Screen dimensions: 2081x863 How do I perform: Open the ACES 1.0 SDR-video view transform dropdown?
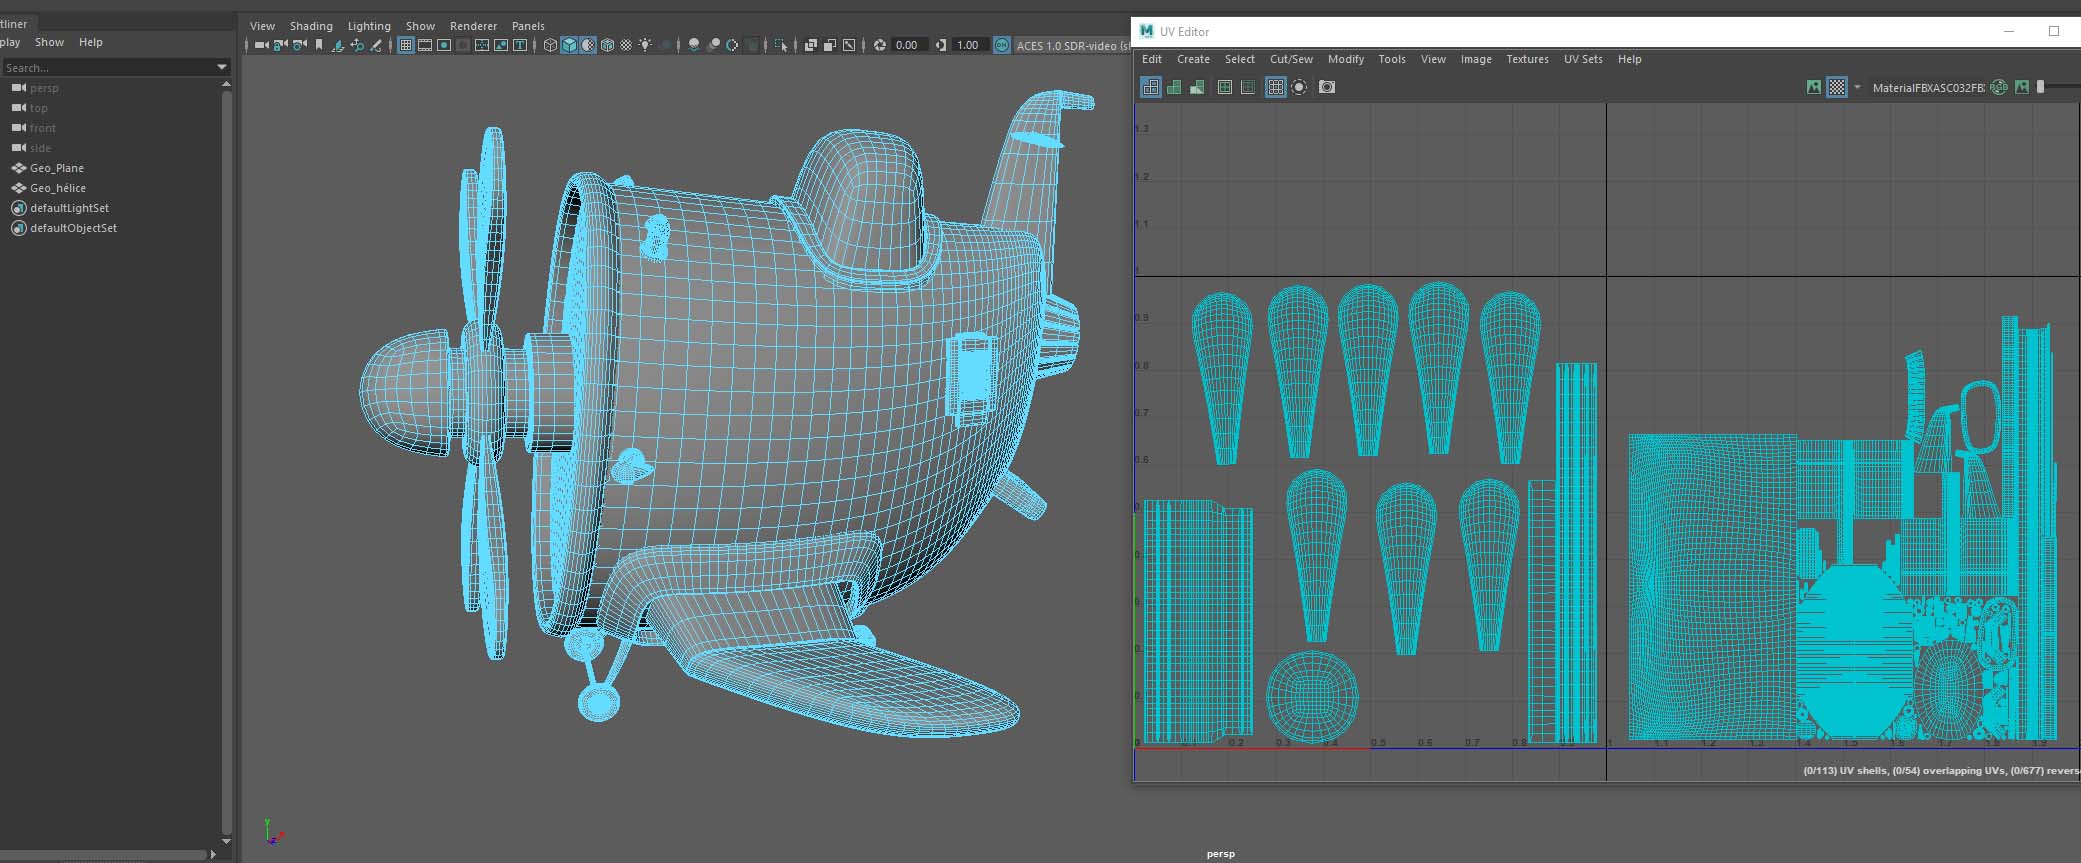click(x=1068, y=45)
